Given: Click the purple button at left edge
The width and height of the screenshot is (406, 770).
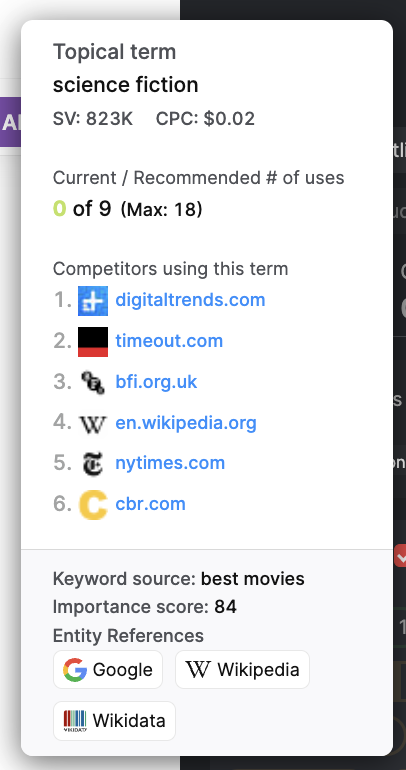Looking at the screenshot, I should pos(10,122).
